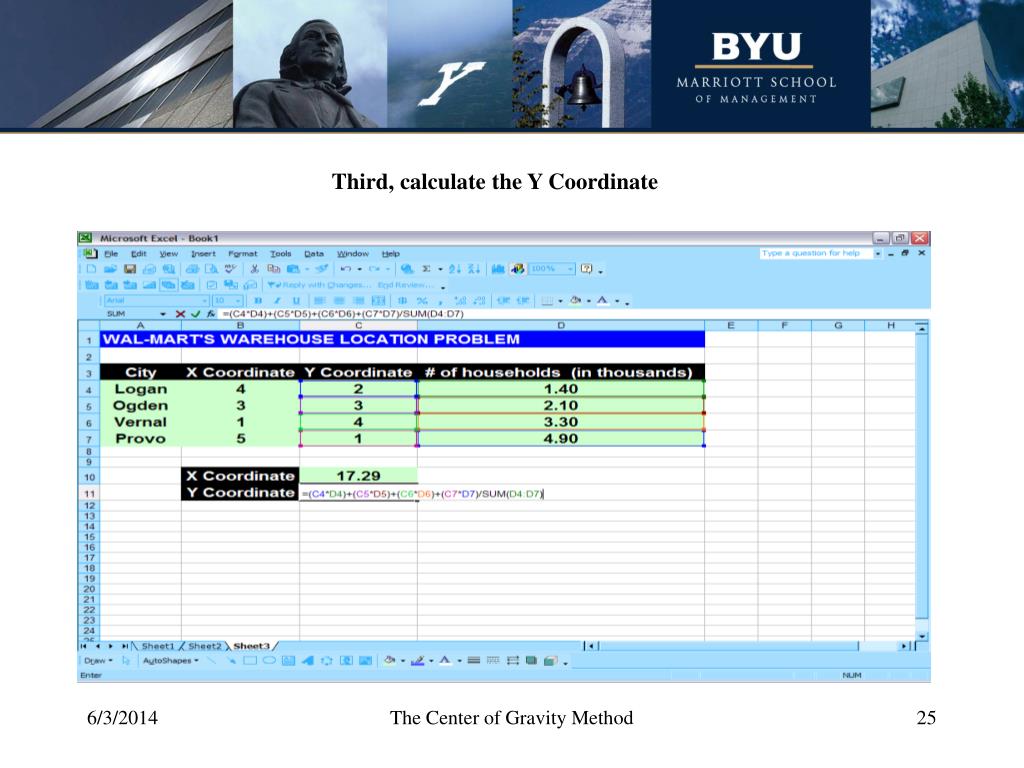Click the AutoSum sigma icon

pos(426,269)
